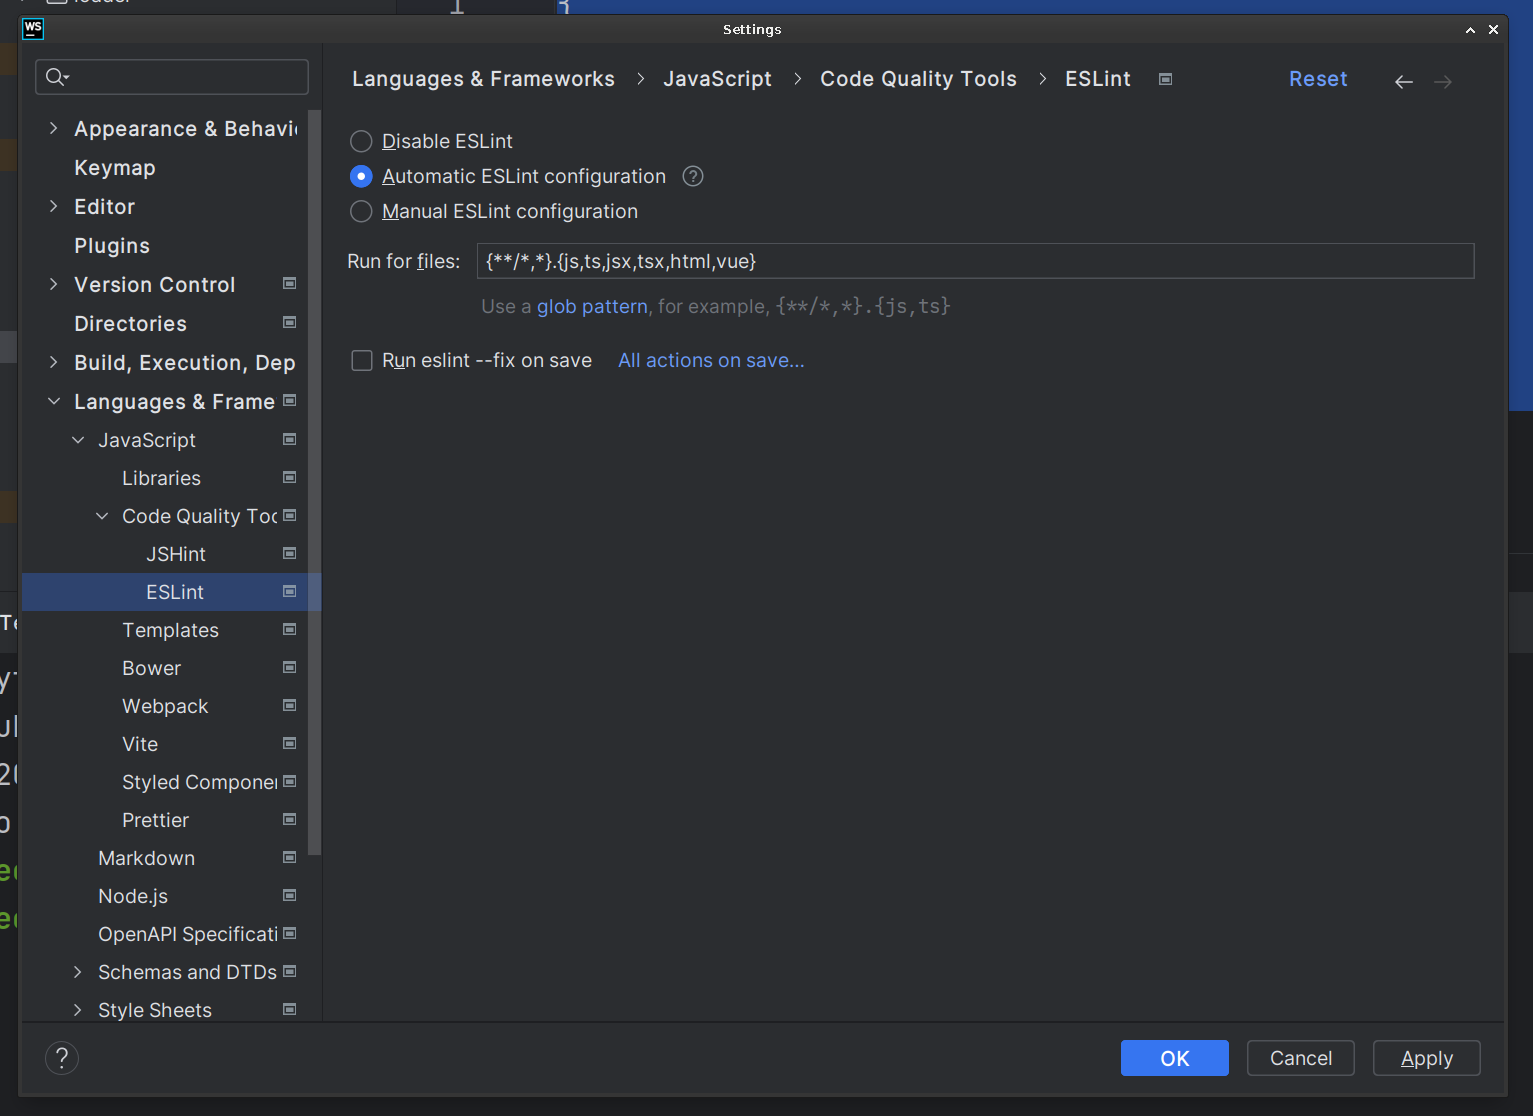The height and width of the screenshot is (1116, 1533).
Task: Open the glob pattern help link
Action: coord(592,306)
